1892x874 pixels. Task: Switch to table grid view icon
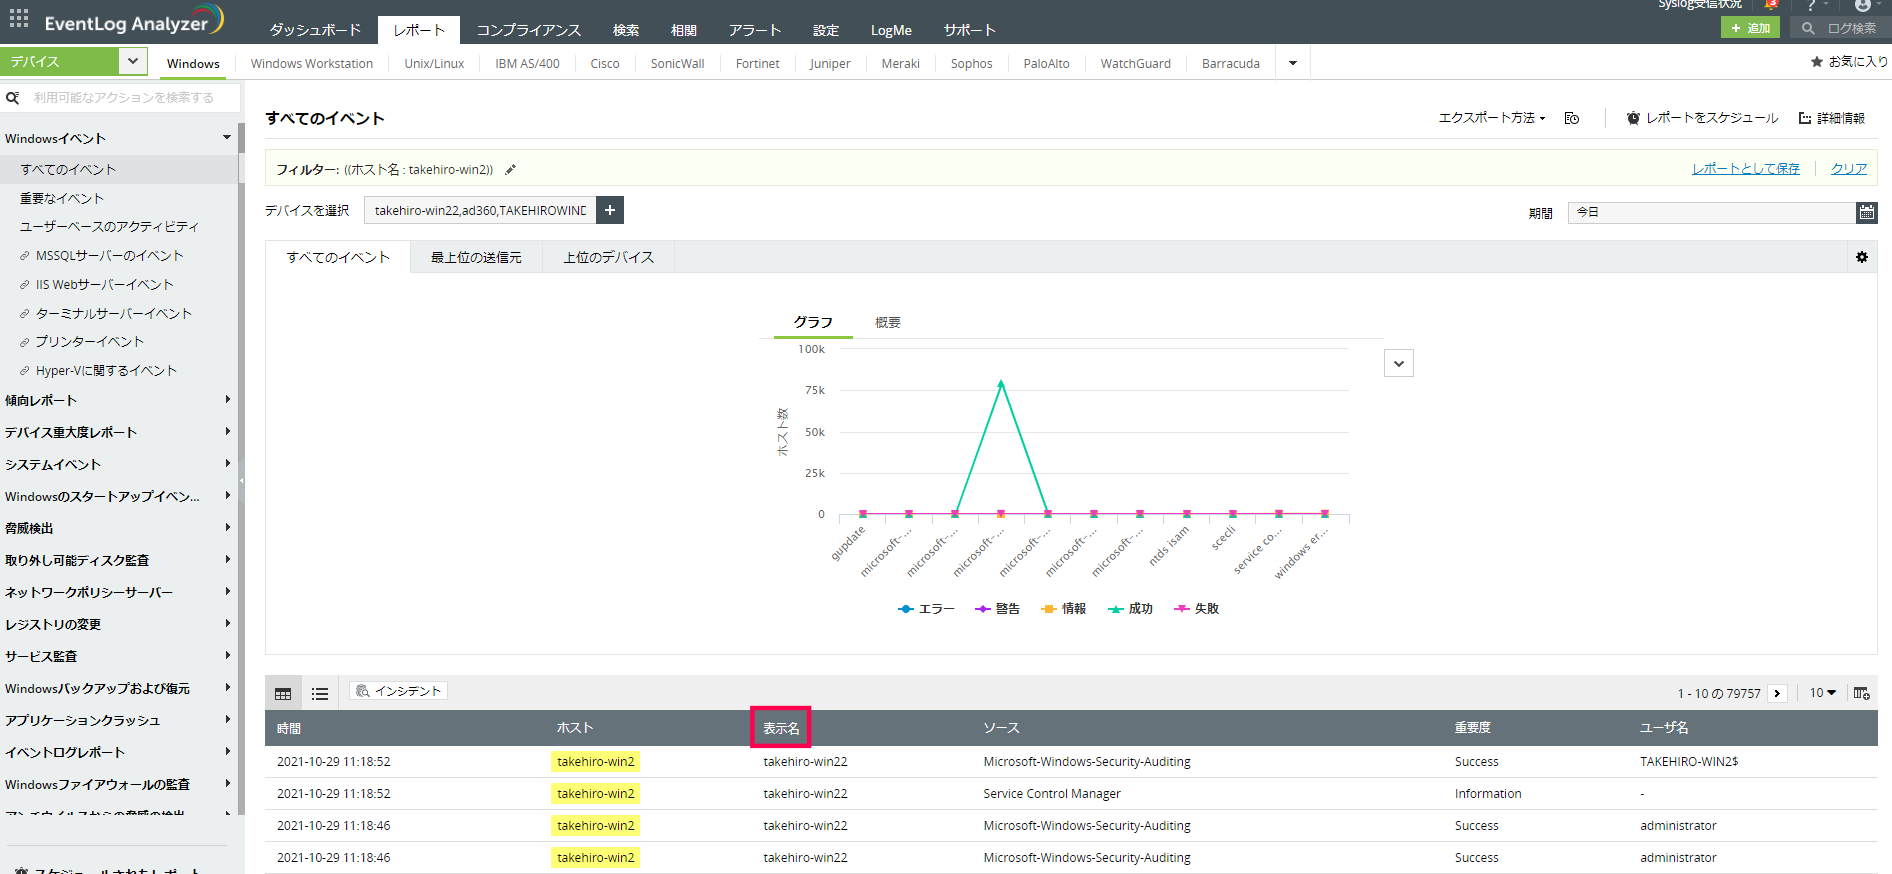click(283, 693)
